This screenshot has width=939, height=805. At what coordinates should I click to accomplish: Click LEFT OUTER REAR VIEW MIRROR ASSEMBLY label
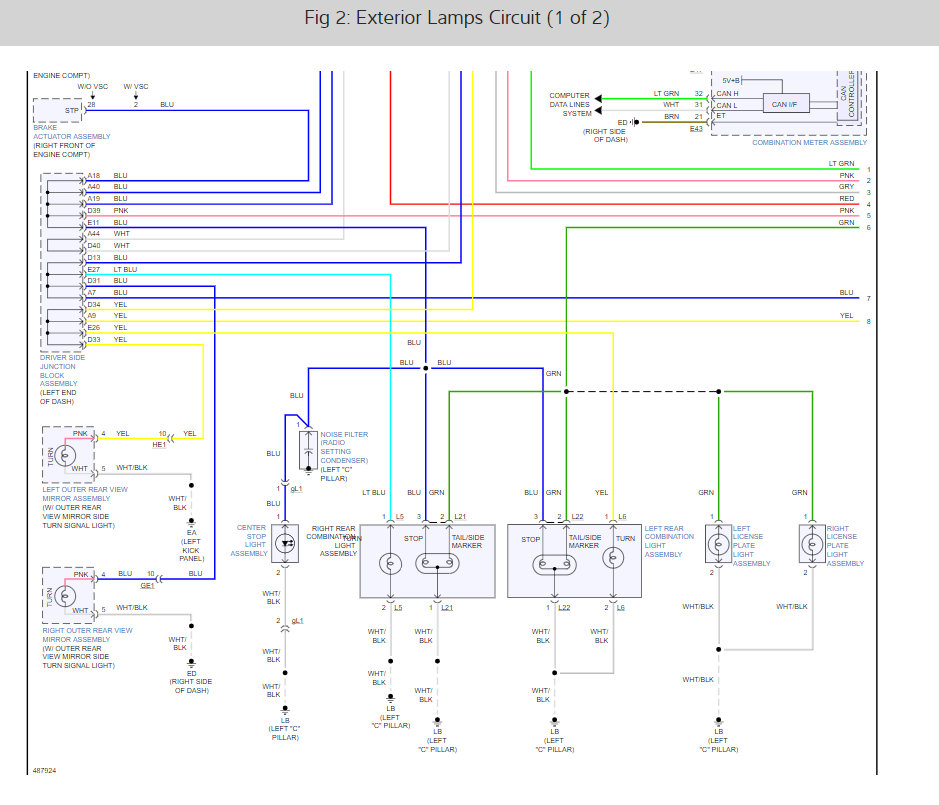point(84,494)
